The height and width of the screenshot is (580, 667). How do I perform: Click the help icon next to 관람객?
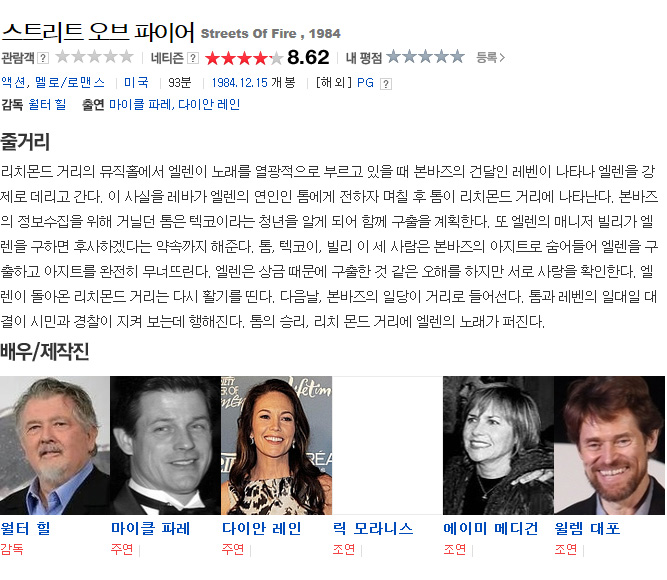(x=43, y=58)
